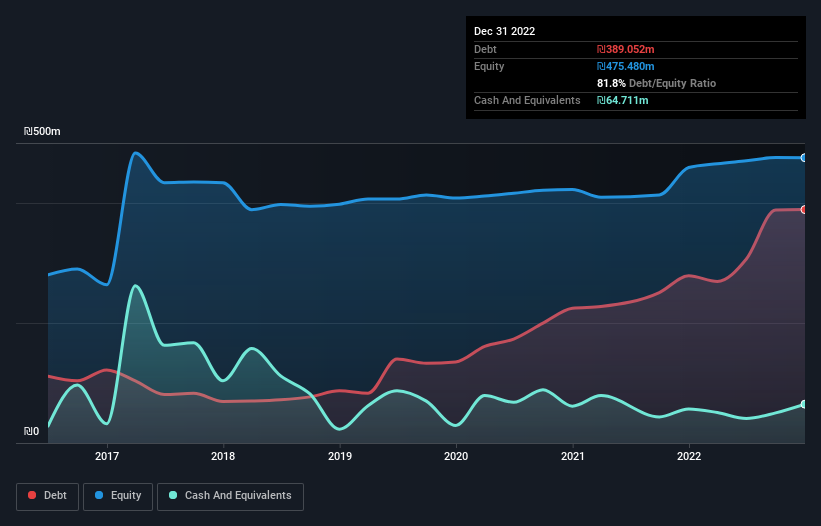Toggle the Debt legend button
The width and height of the screenshot is (821, 526).
point(47,496)
